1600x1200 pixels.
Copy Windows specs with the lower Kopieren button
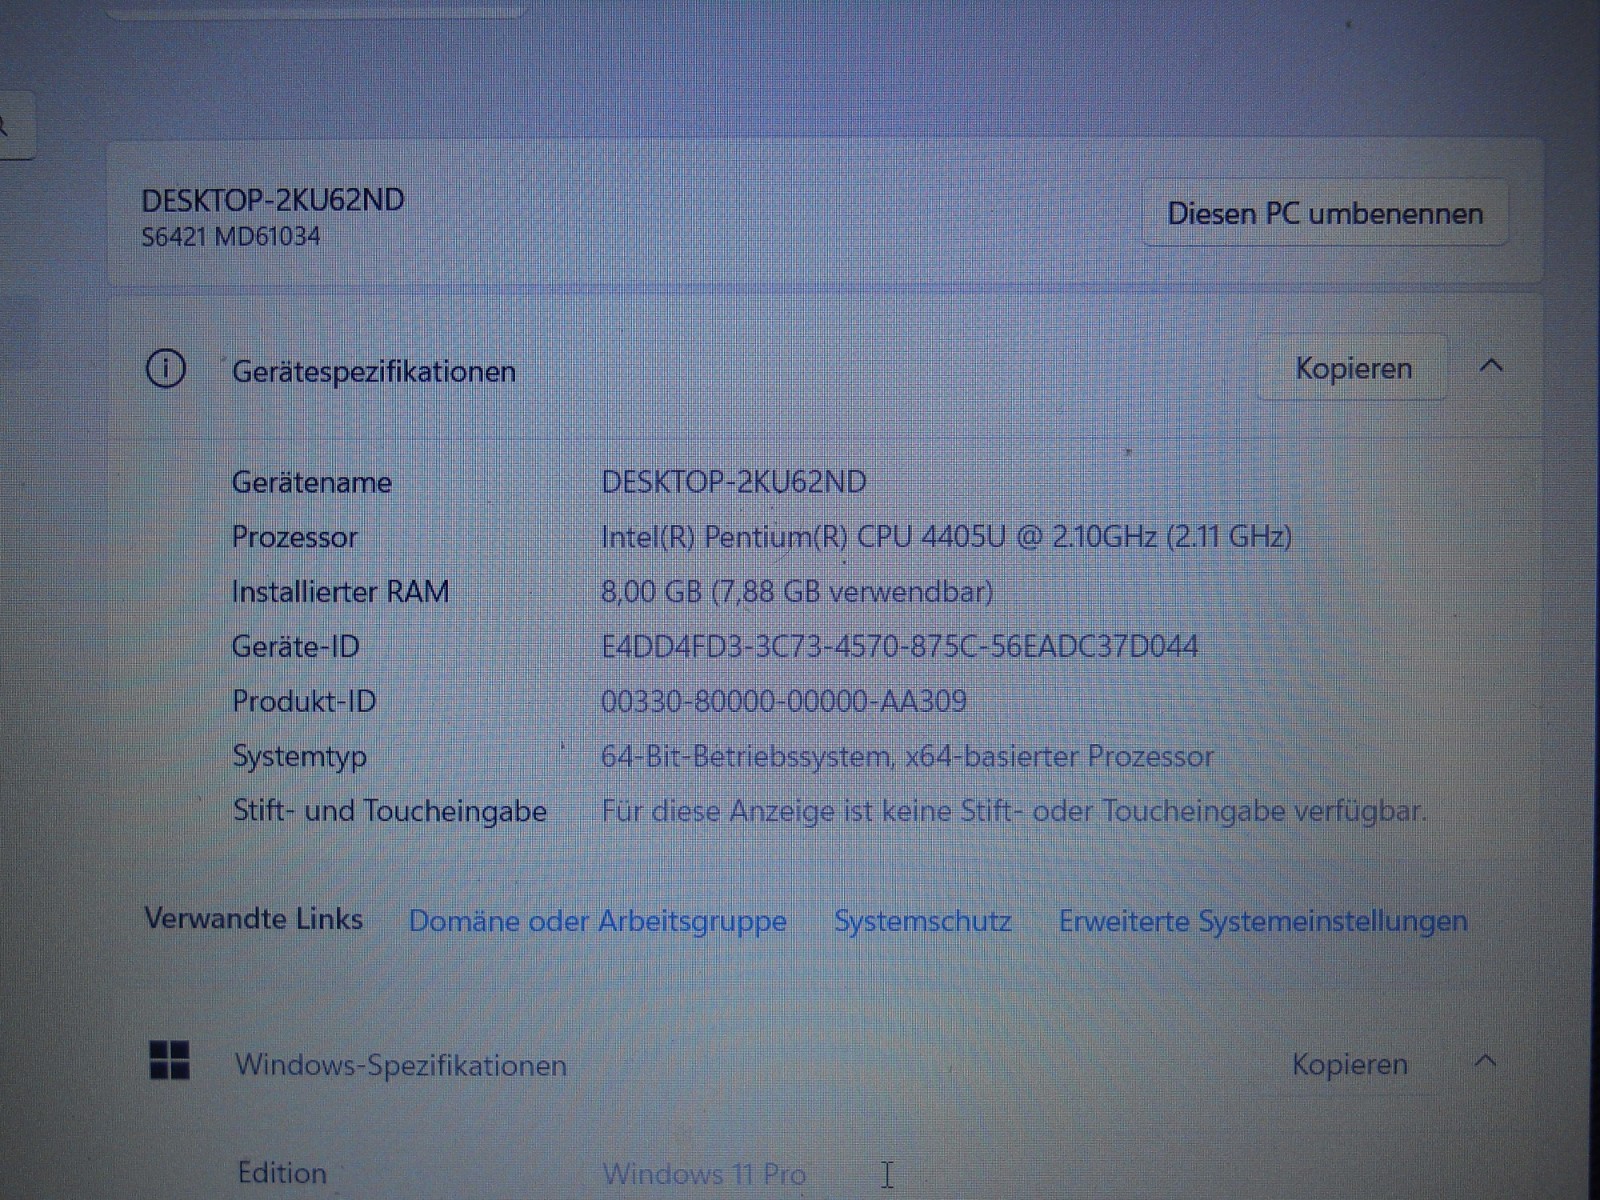(x=1349, y=1064)
